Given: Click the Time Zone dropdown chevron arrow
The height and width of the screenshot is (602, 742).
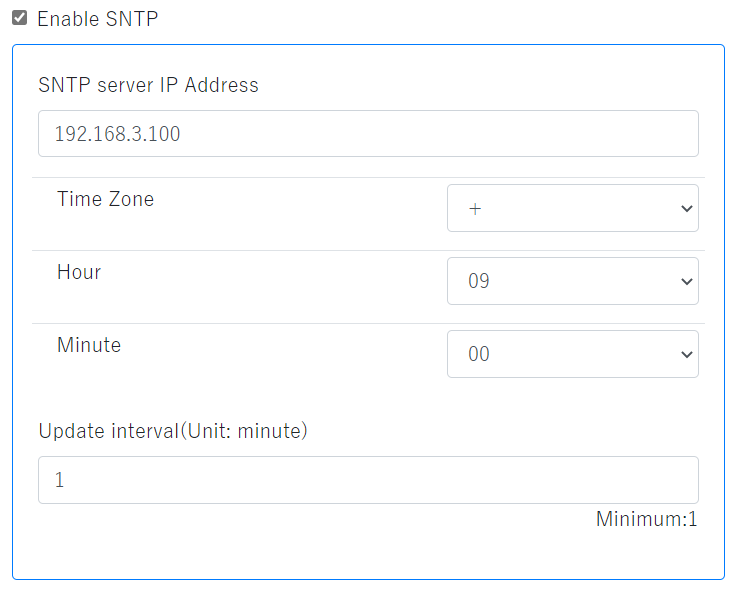Looking at the screenshot, I should coord(686,208).
